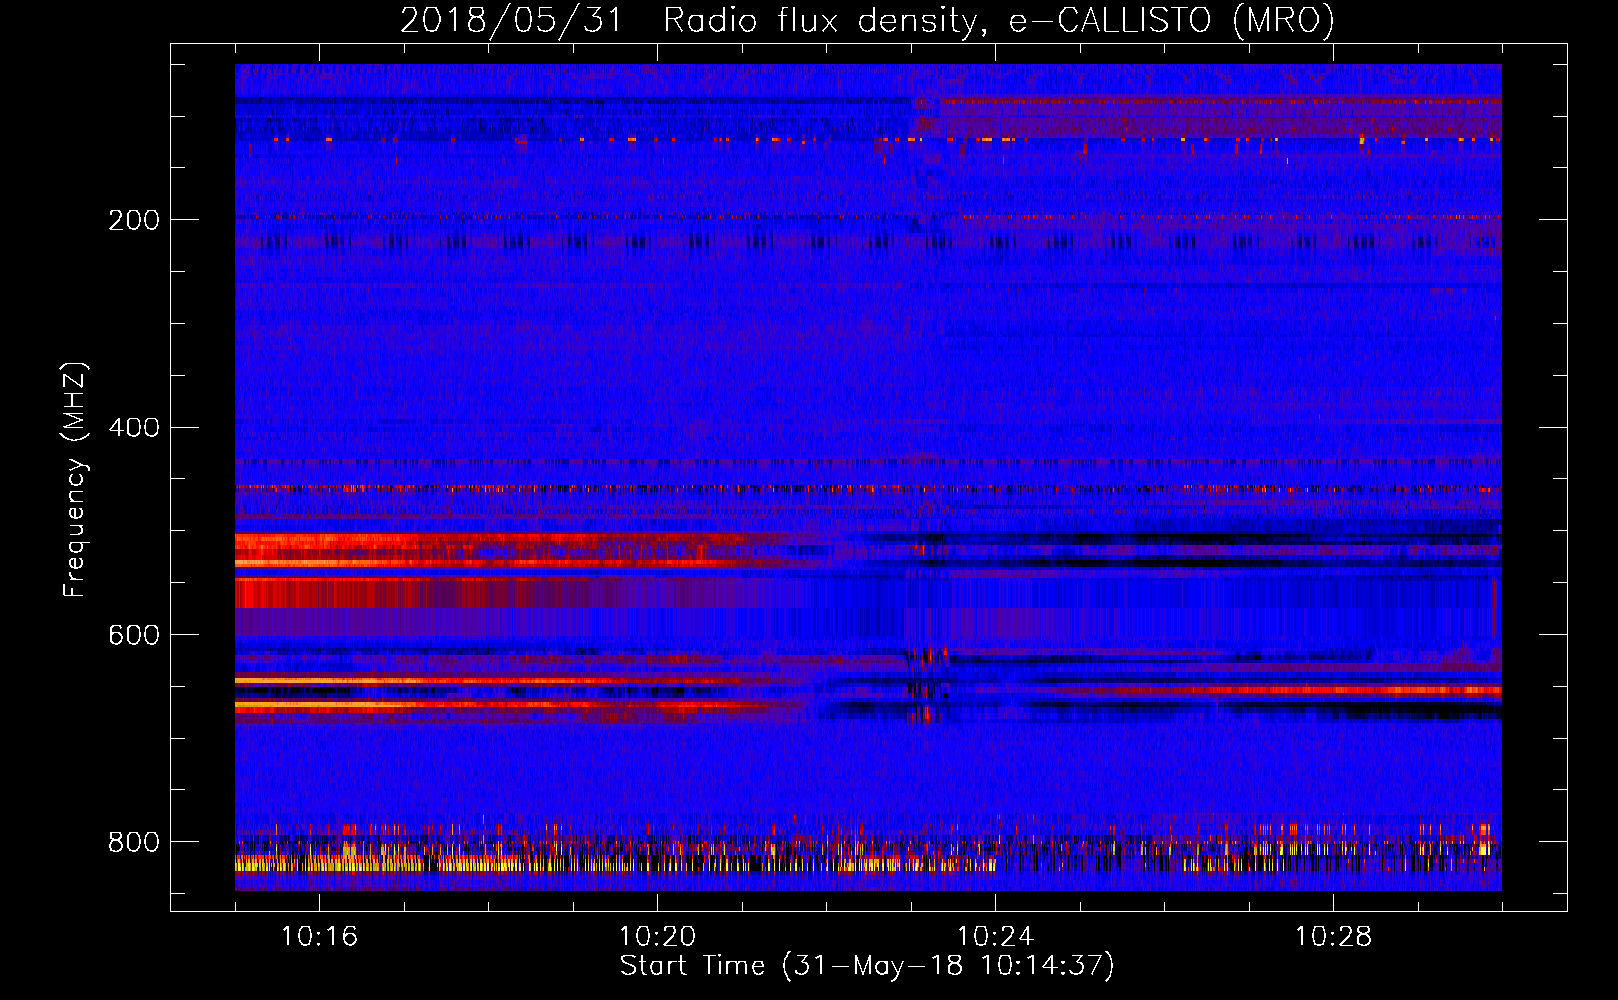This screenshot has height=1000, width=1618.
Task: Select the 'Frequency (MHZ)' axis label
Action: point(74,480)
